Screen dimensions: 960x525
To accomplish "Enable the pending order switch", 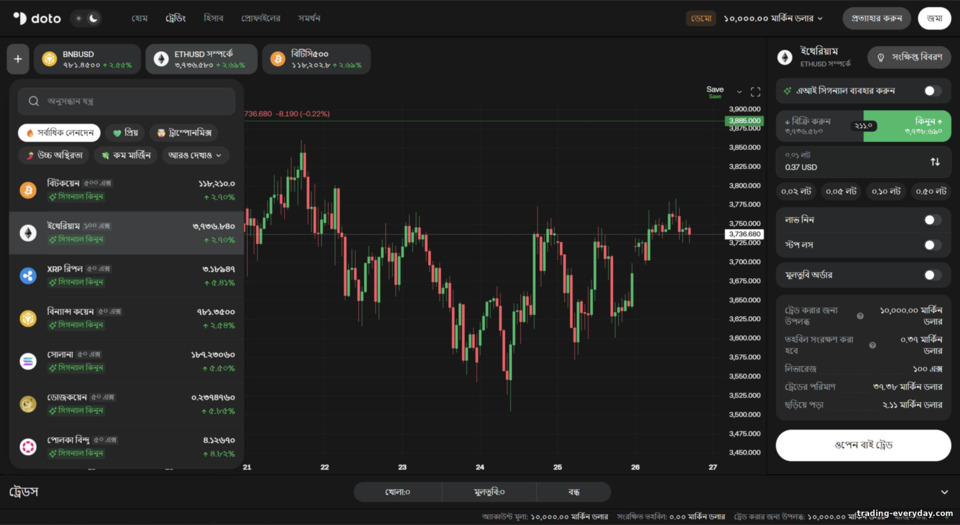I will (x=932, y=275).
